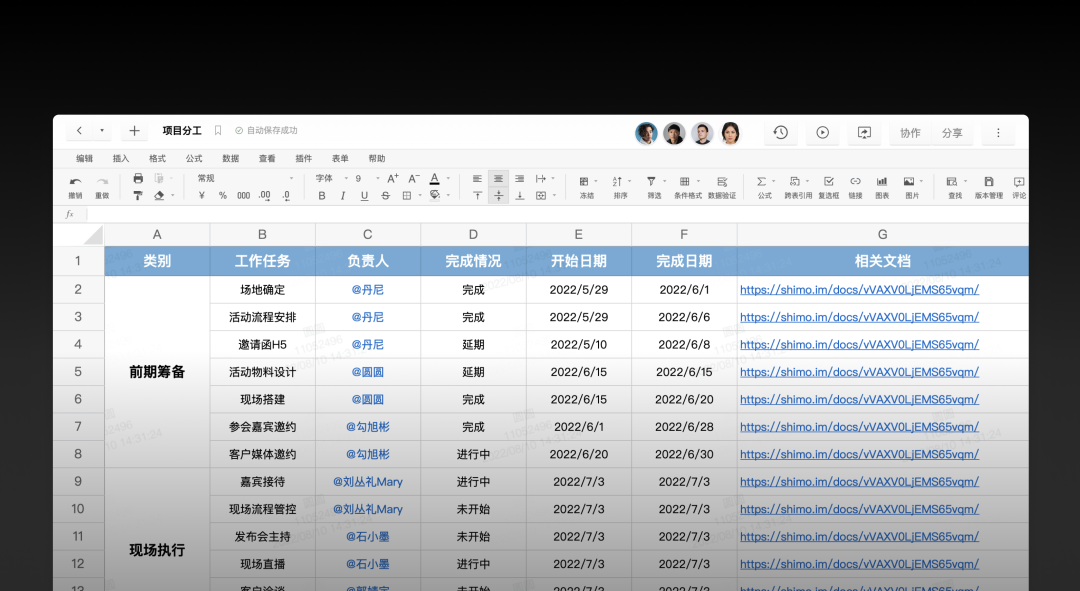This screenshot has width=1080, height=591.
Task: Click the 协作 collaborate button
Action: (910, 133)
